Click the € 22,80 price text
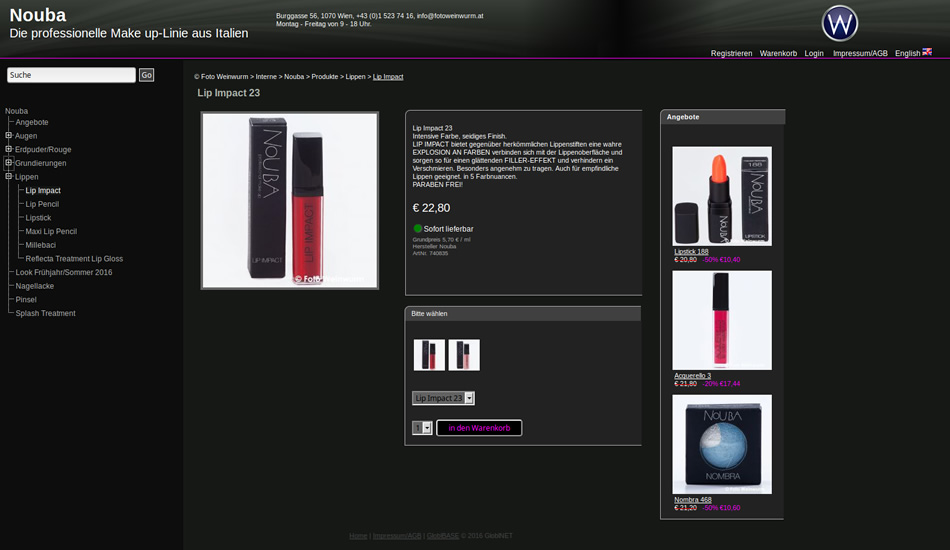The image size is (950, 550). point(431,208)
